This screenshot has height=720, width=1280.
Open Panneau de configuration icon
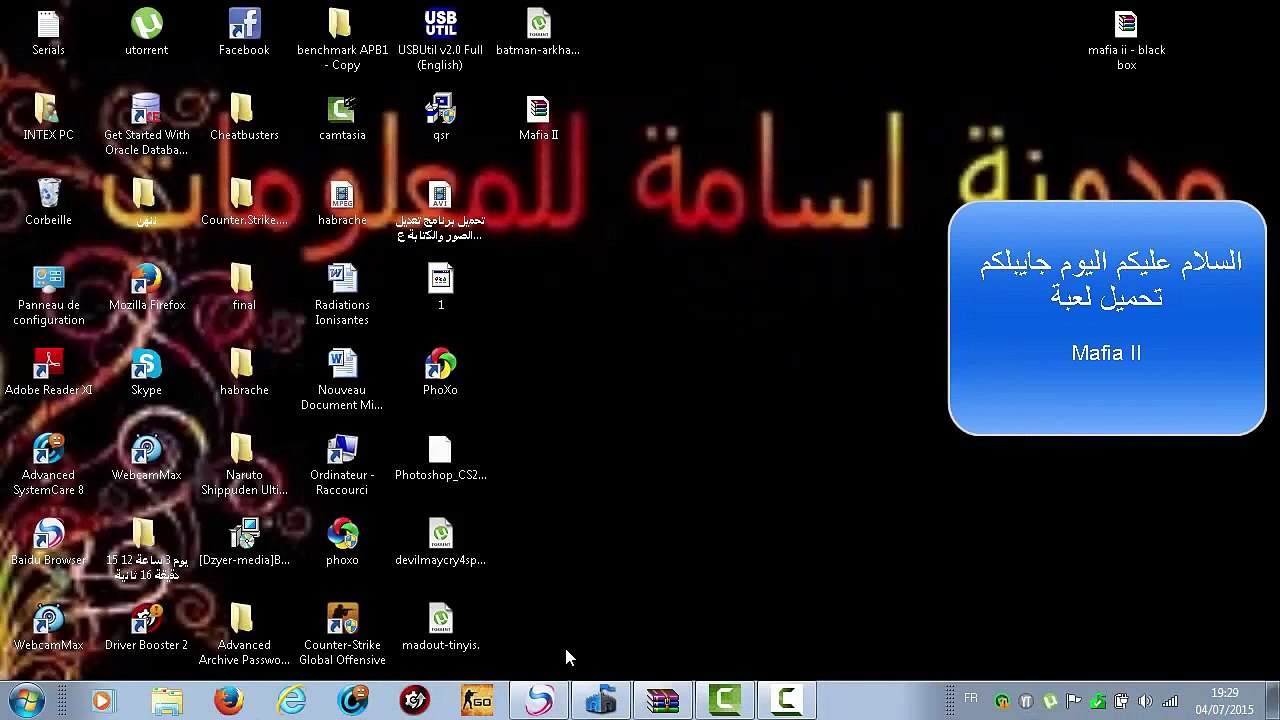point(48,295)
